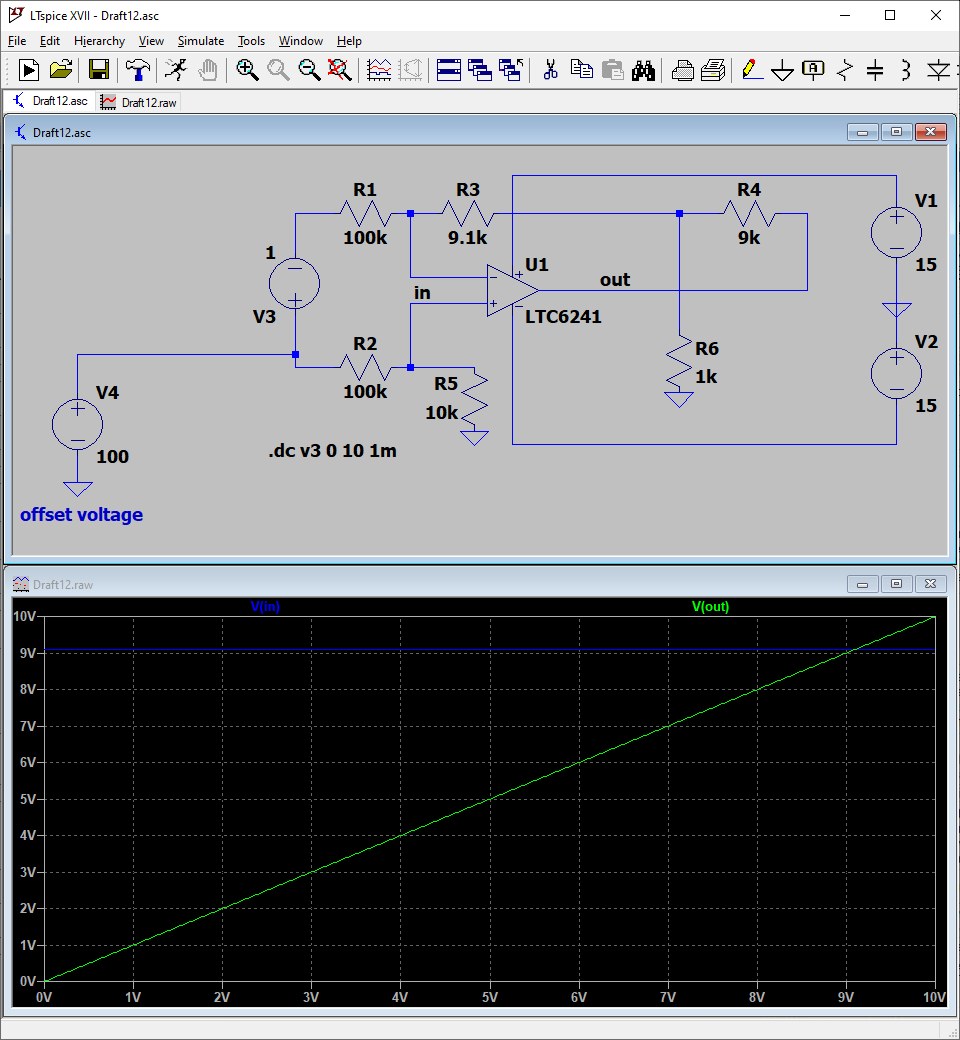Select the Label Net tool

click(813, 70)
